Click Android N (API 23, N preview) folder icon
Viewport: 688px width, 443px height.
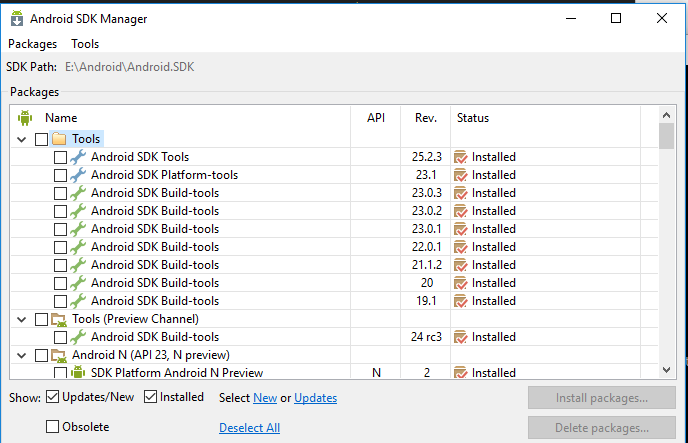tap(59, 355)
